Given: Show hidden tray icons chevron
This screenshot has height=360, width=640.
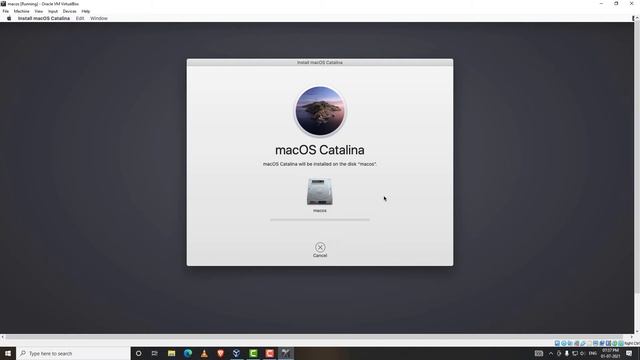Looking at the screenshot, I should [x=551, y=353].
